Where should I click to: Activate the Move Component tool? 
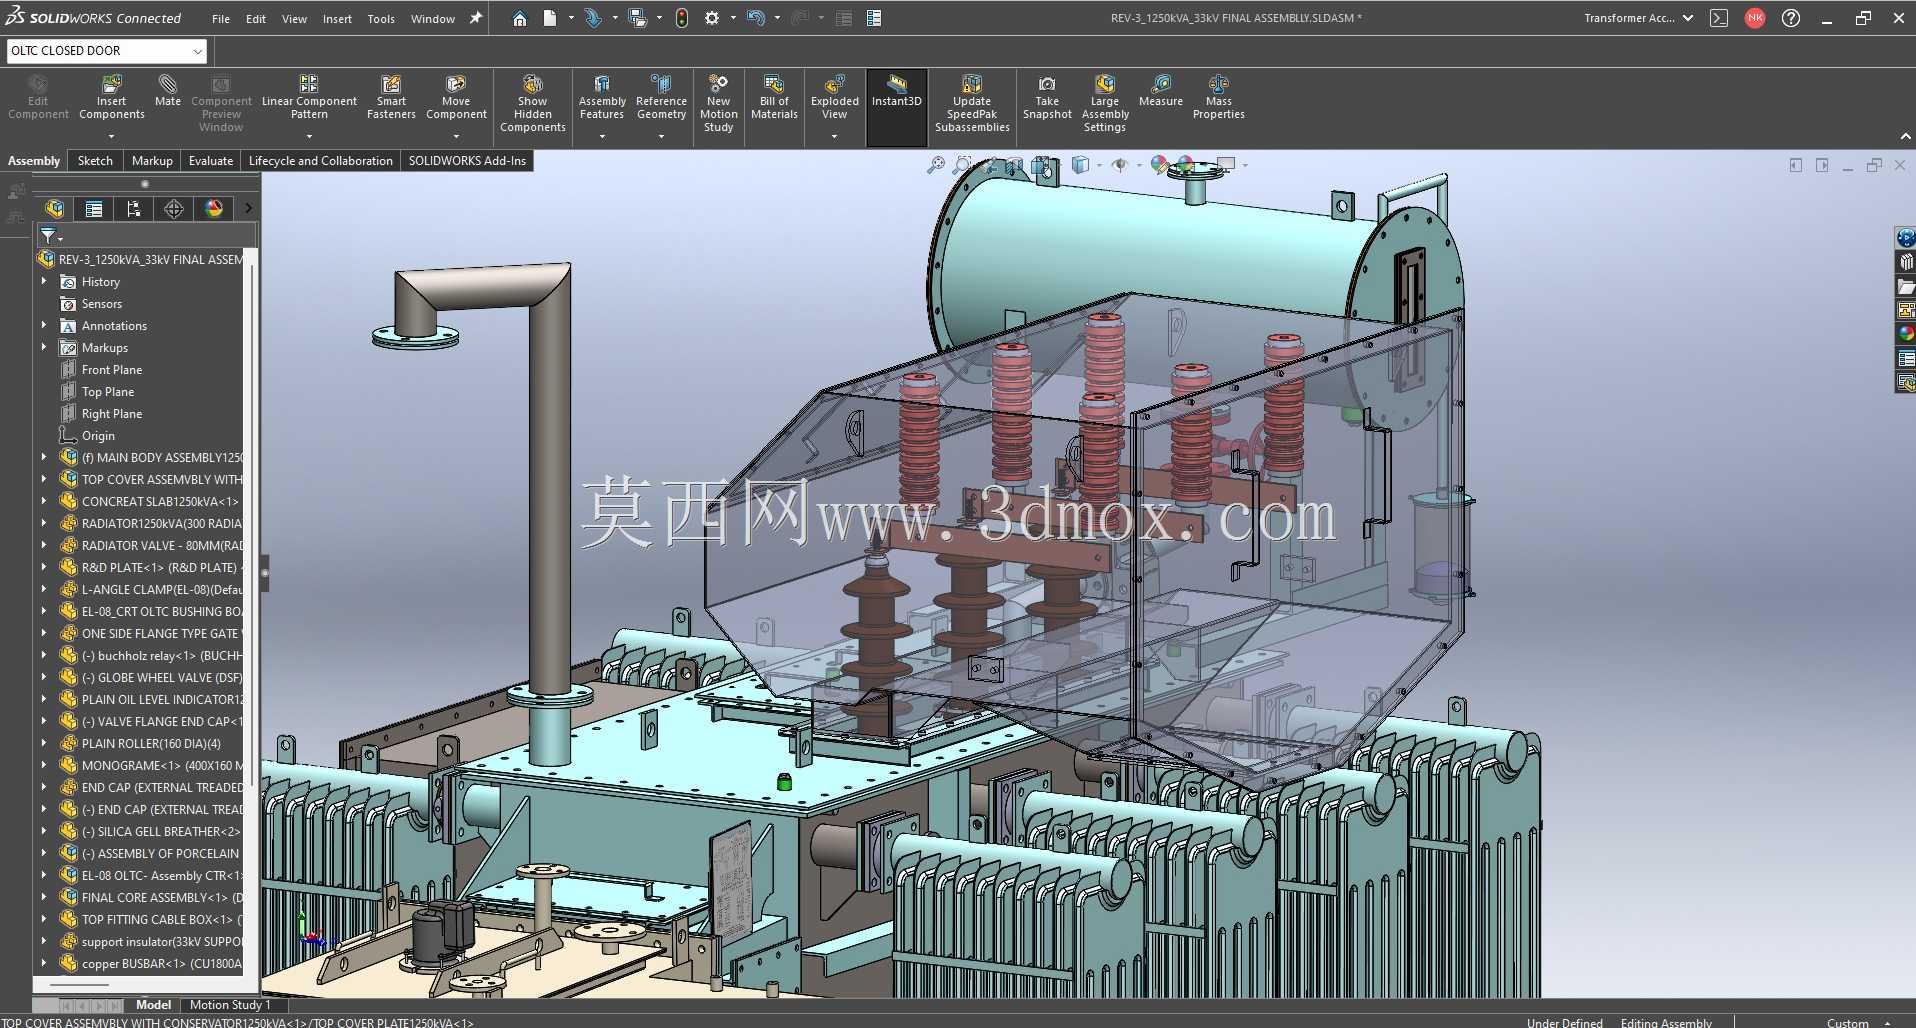tap(456, 98)
